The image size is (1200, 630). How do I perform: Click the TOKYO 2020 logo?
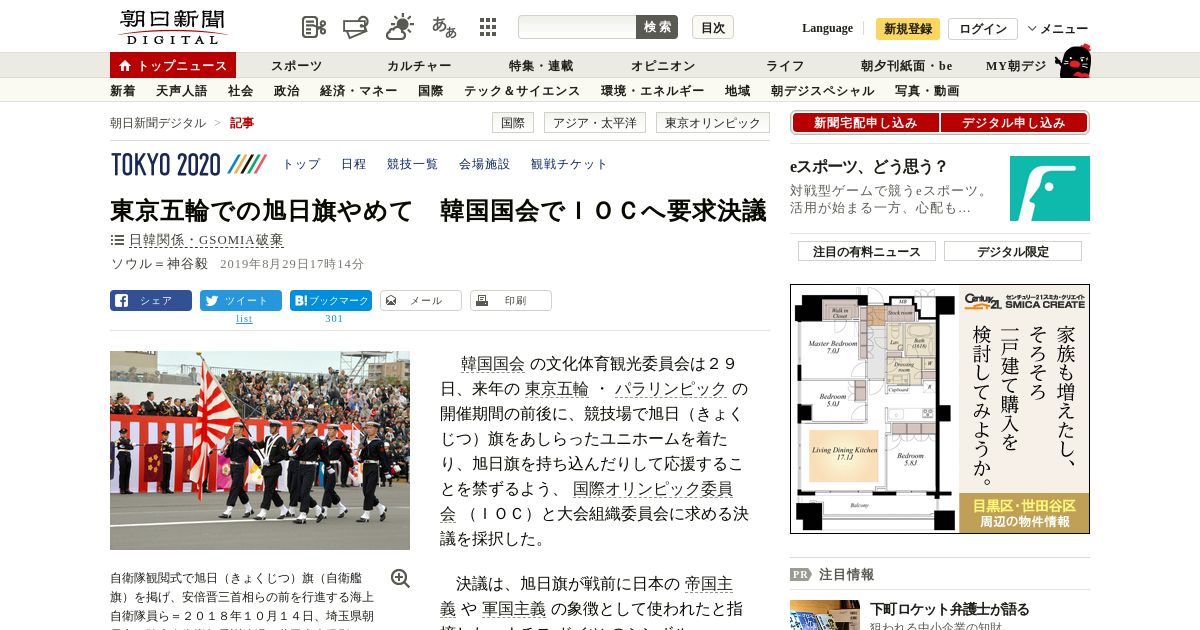coord(188,164)
